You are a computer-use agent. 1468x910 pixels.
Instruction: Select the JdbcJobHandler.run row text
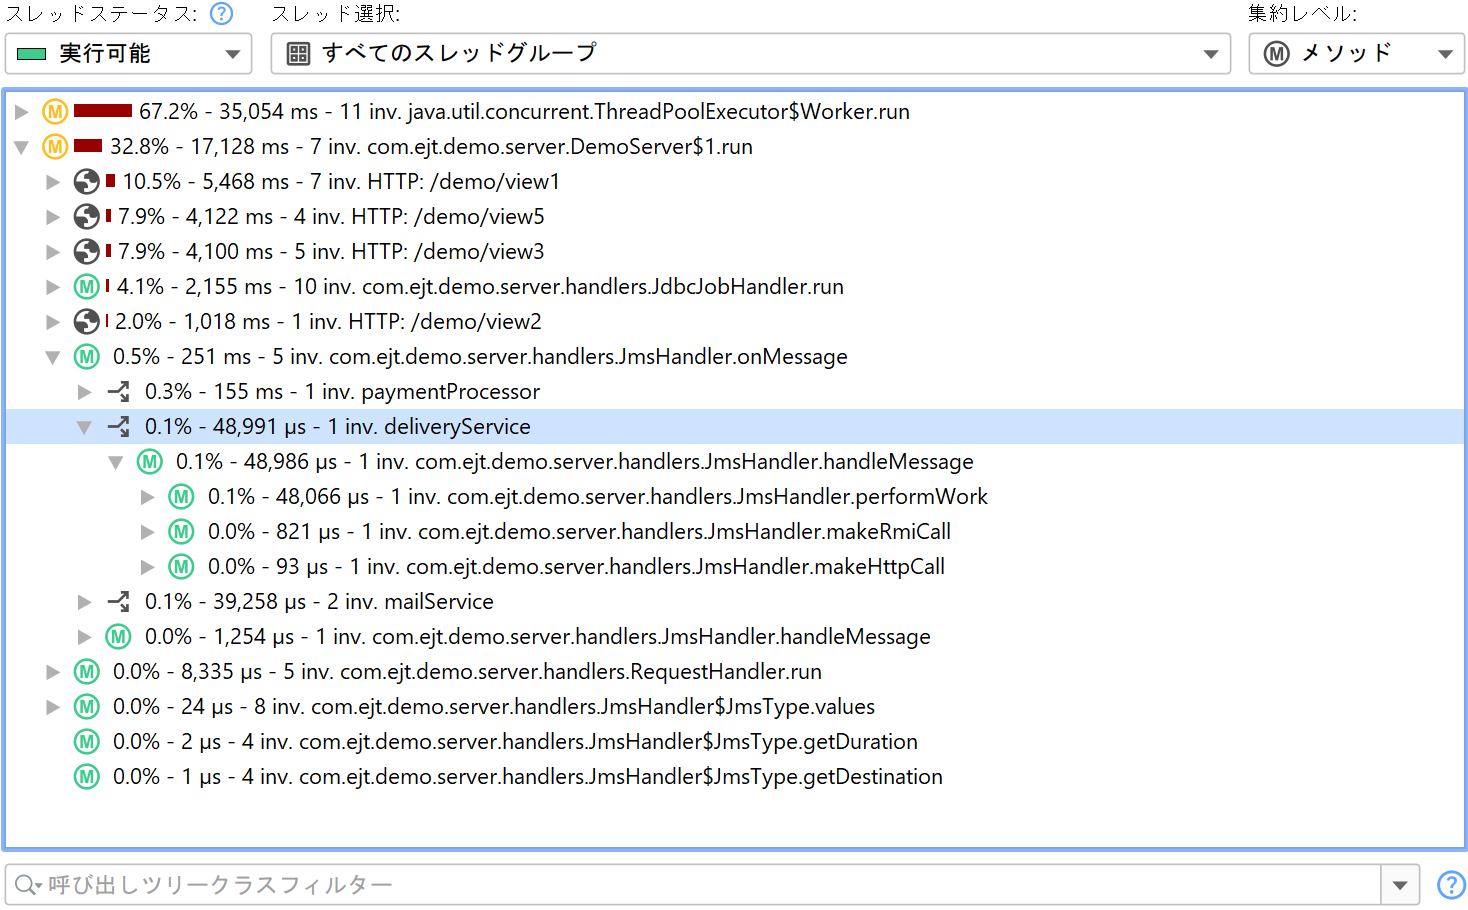[480, 287]
